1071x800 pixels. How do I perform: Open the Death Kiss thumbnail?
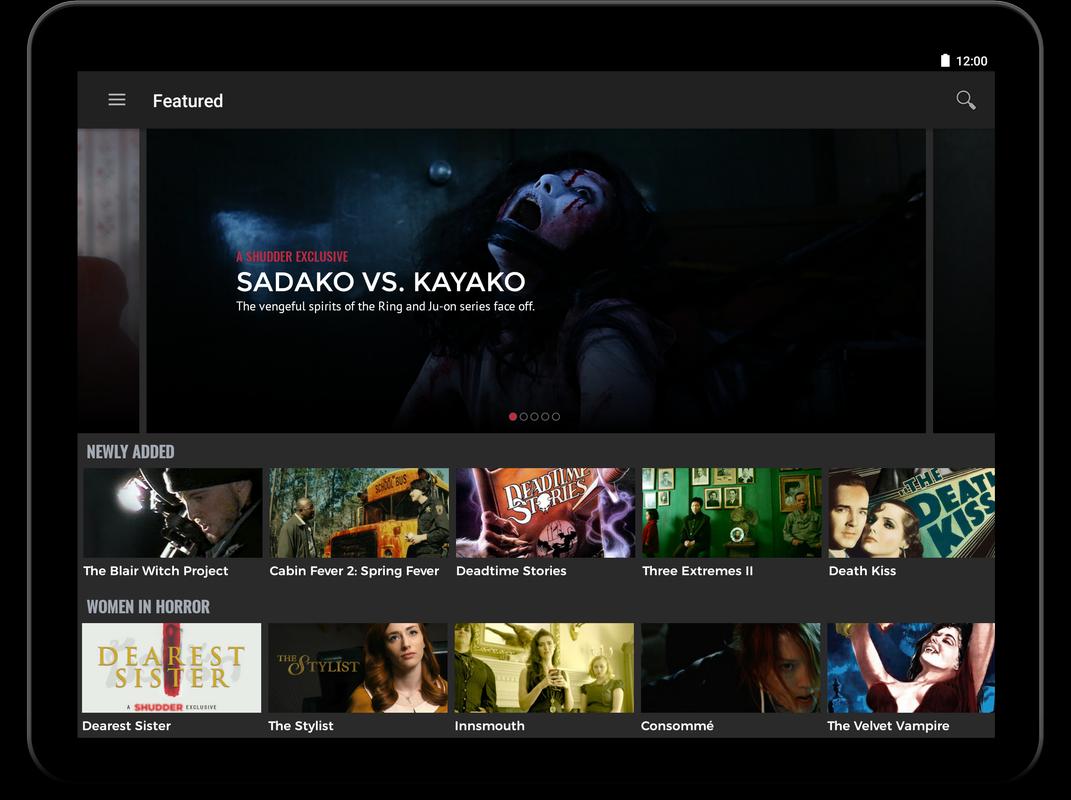[912, 512]
